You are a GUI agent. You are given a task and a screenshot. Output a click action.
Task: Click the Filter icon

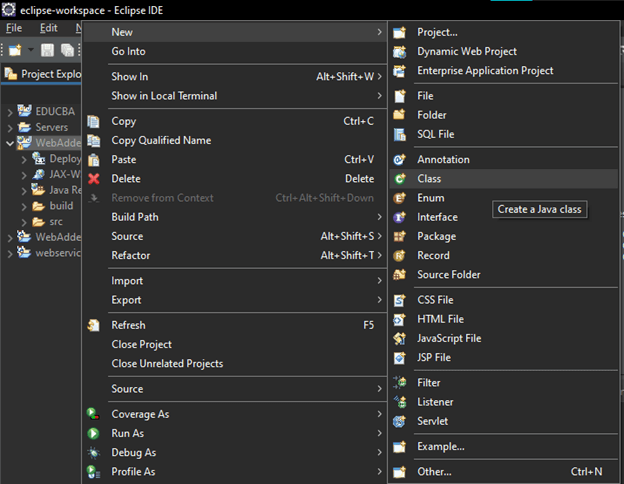[400, 383]
